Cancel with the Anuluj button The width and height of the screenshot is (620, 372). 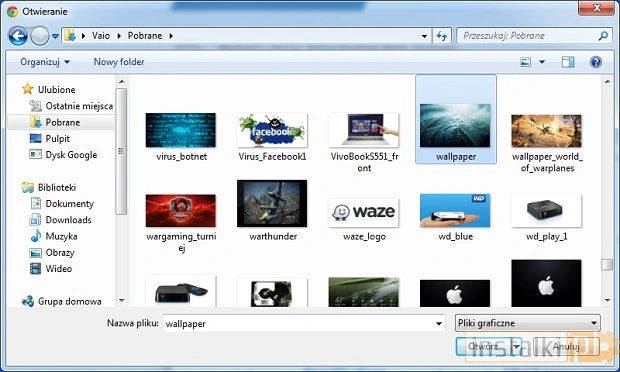click(x=566, y=347)
